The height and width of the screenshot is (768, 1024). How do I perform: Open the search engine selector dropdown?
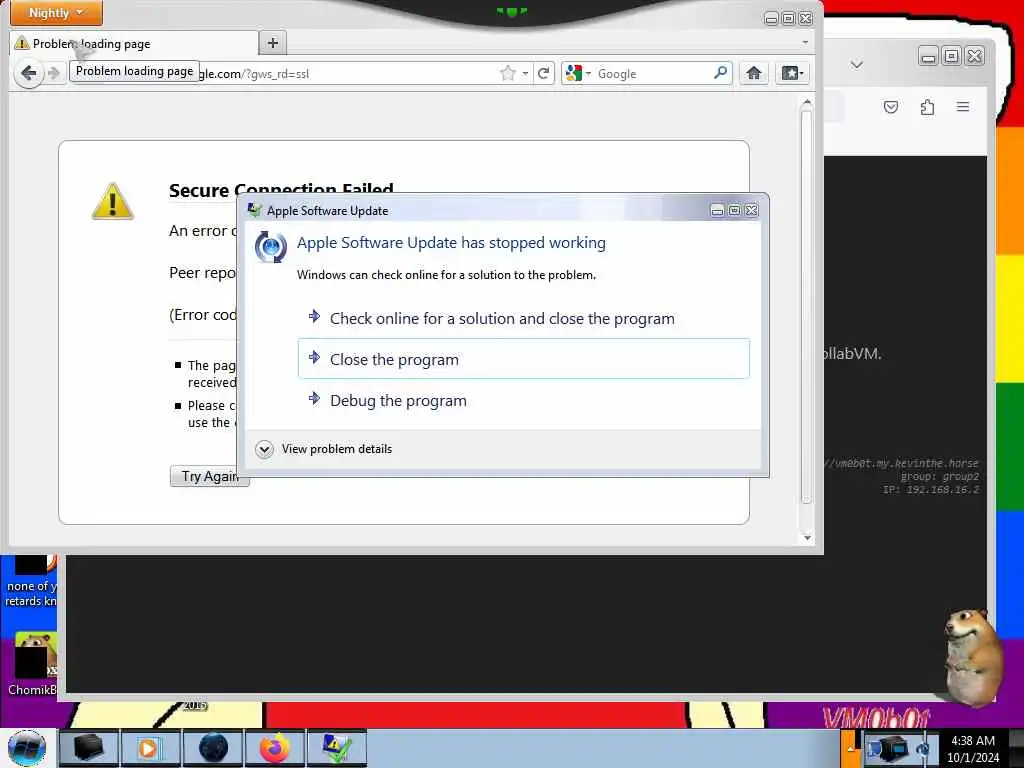579,73
